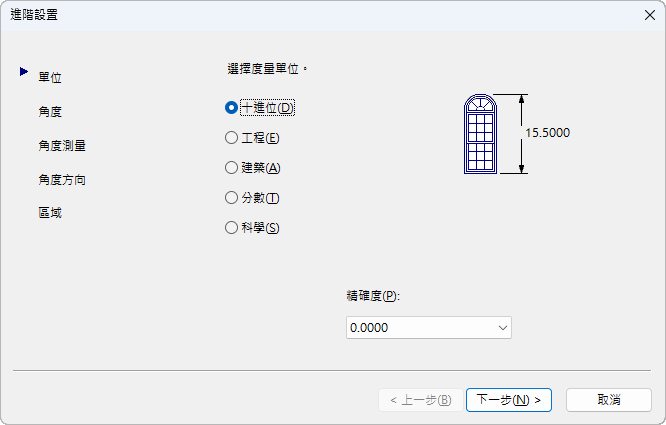The height and width of the screenshot is (425, 666).
Task: Click the dropdown arrow beside 0.0000
Action: tap(502, 328)
